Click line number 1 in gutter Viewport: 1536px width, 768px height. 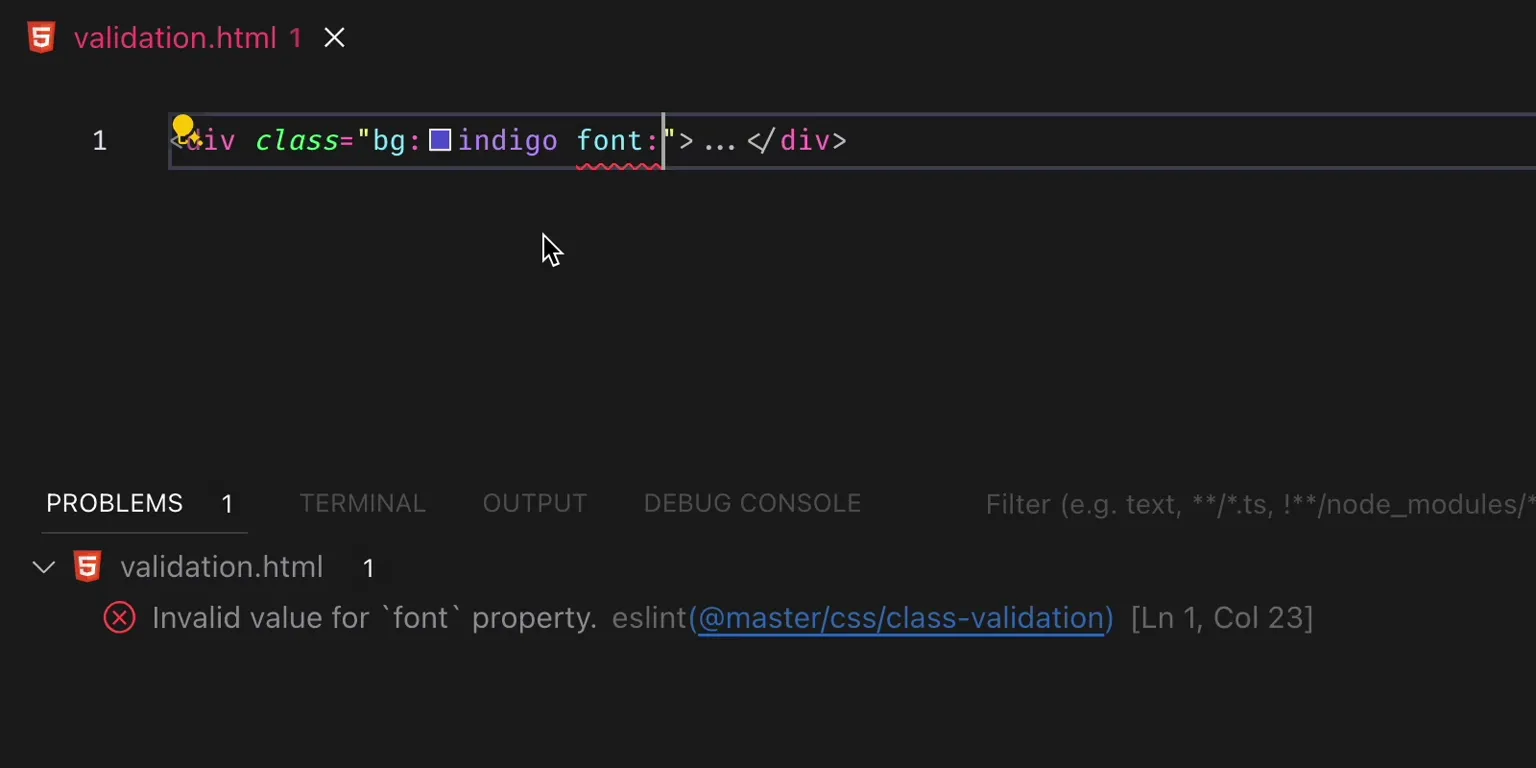point(99,141)
